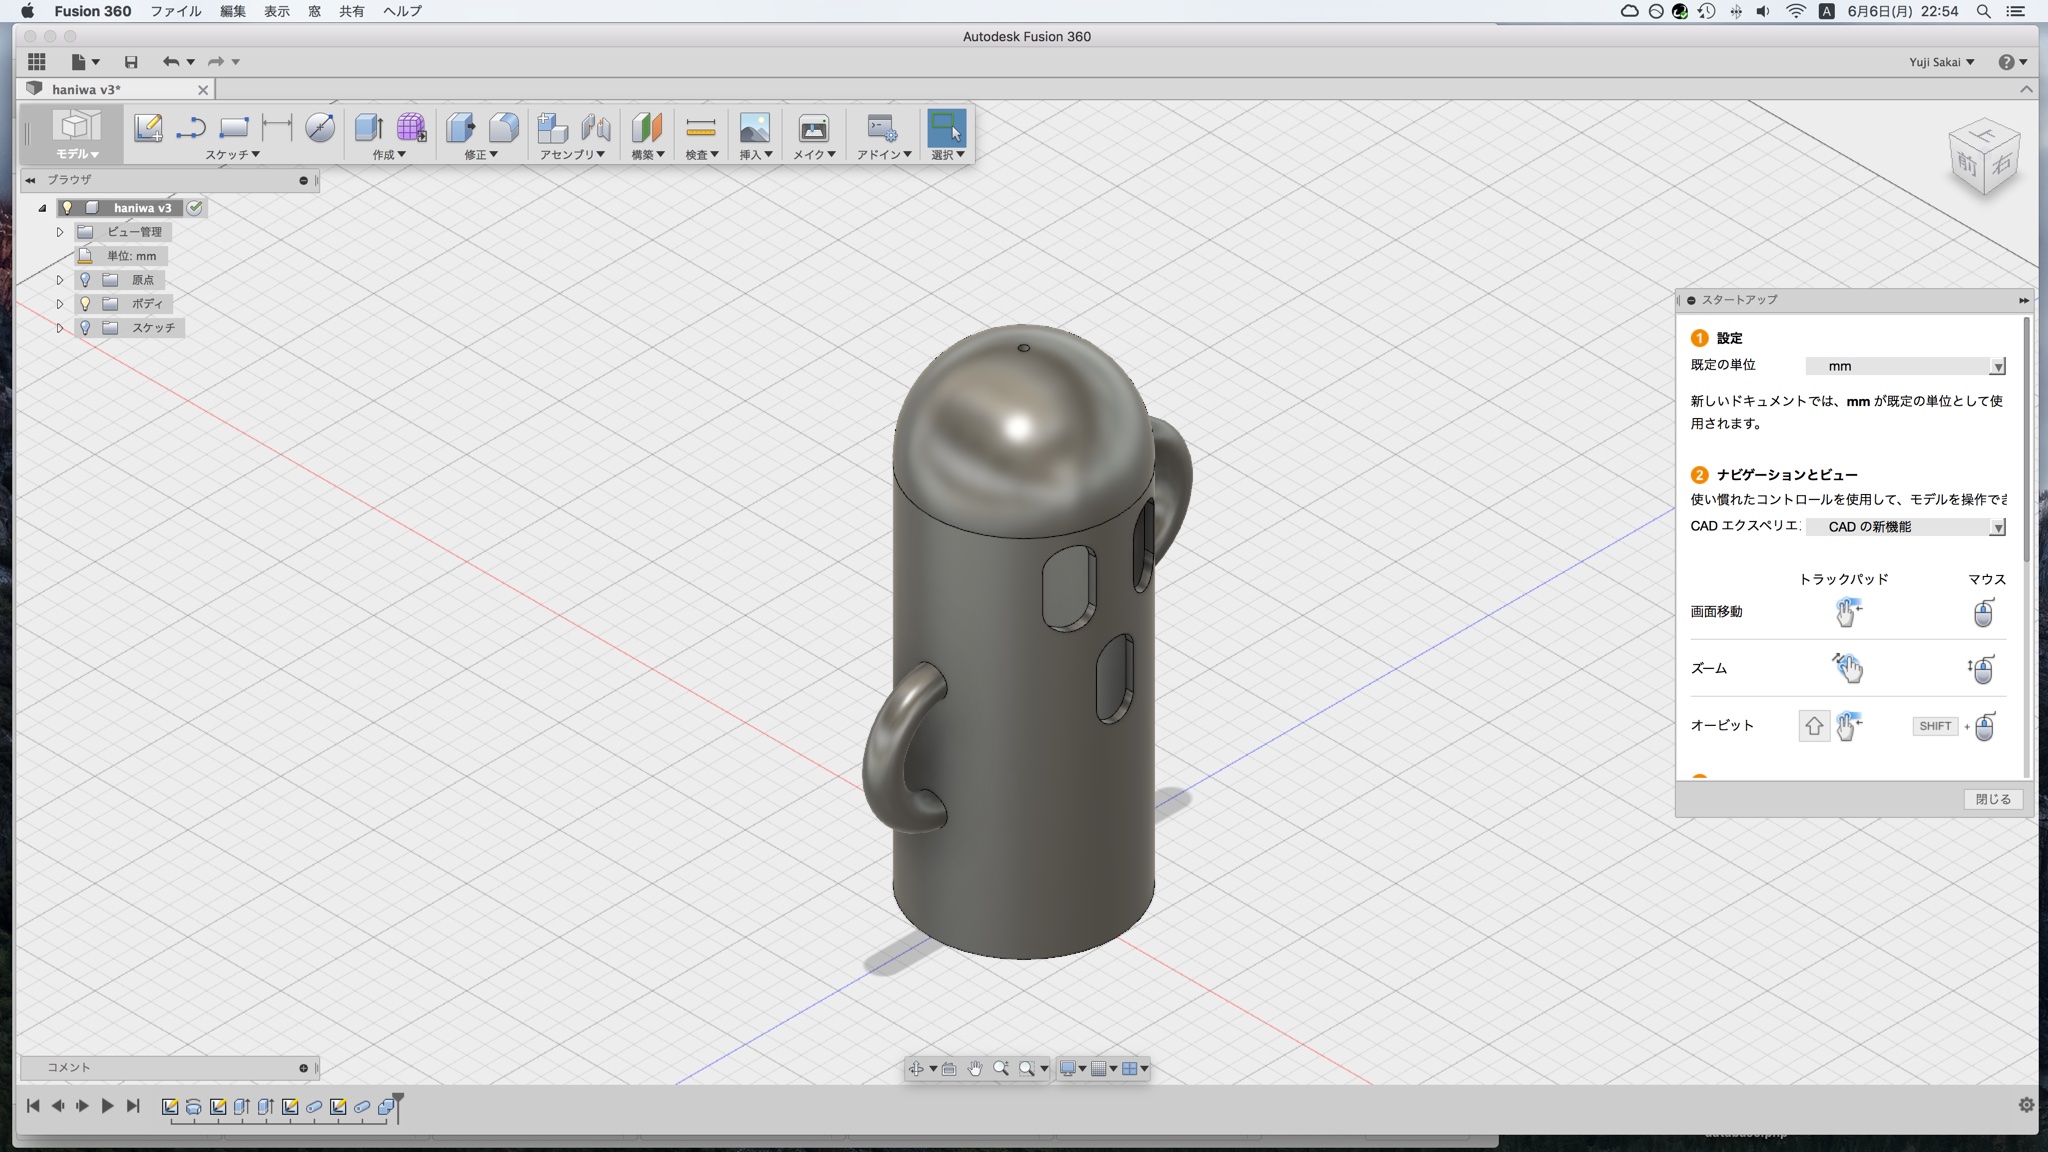The height and width of the screenshot is (1152, 2048).
Task: Select the Extrude tool in Create group
Action: (368, 127)
